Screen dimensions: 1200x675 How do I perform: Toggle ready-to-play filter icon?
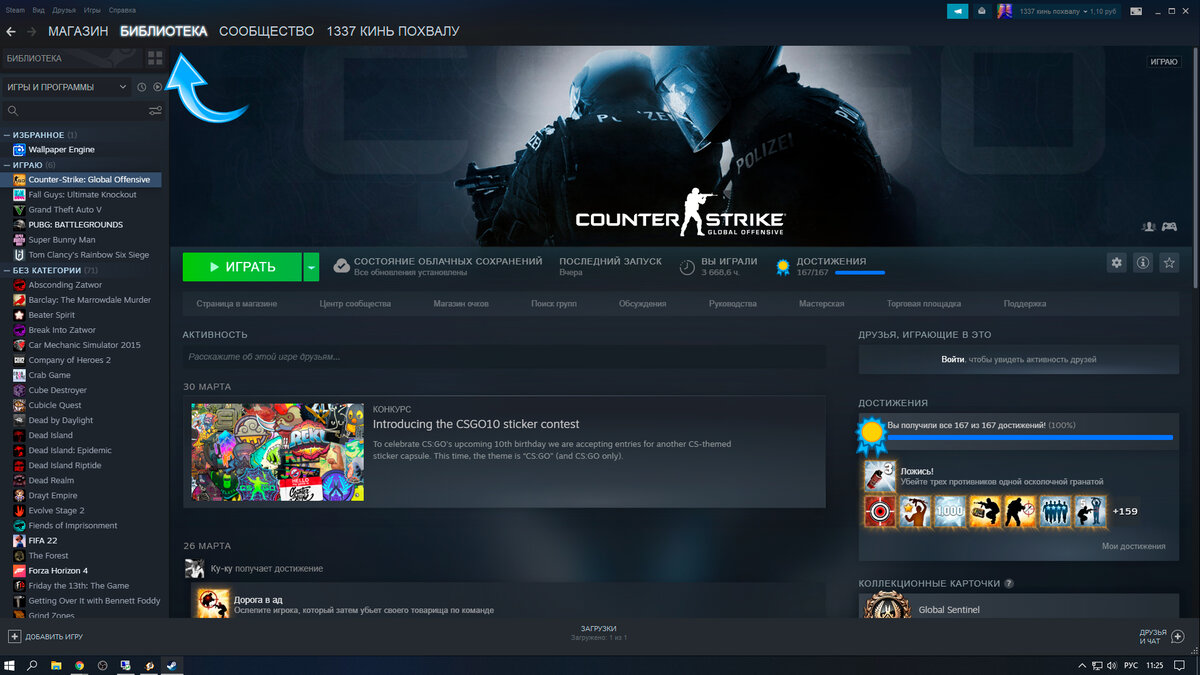157,87
